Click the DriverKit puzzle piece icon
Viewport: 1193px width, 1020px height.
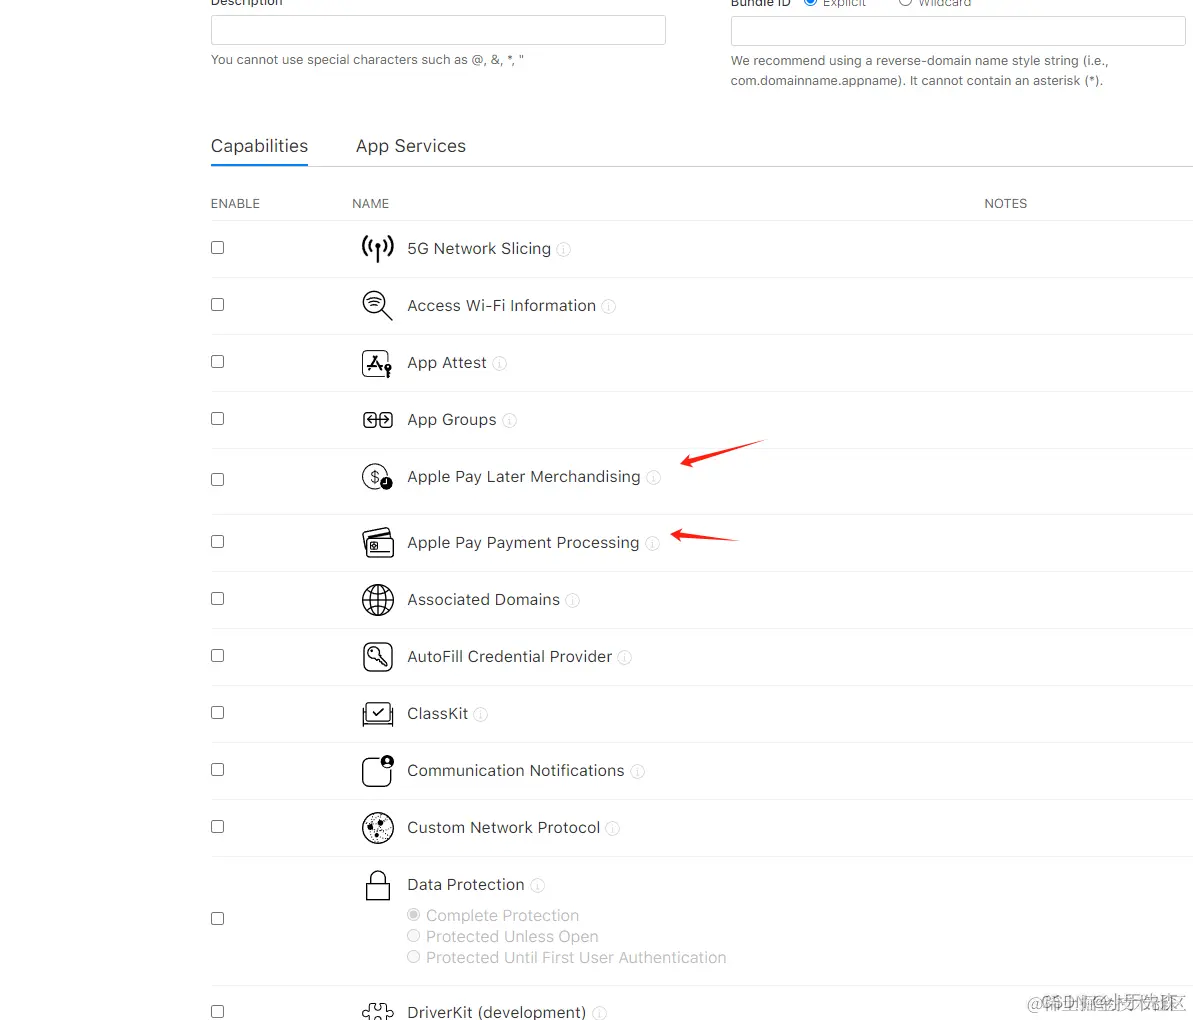(377, 1012)
